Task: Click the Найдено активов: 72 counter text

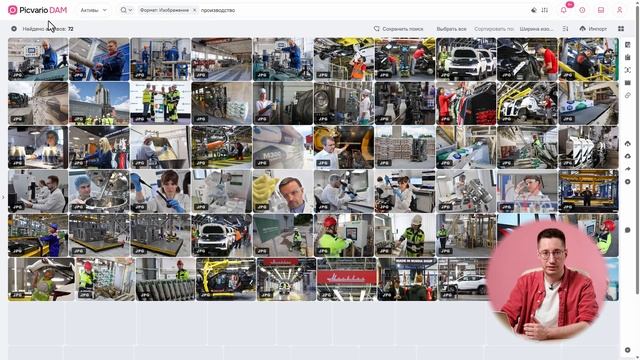Action: pos(48,29)
